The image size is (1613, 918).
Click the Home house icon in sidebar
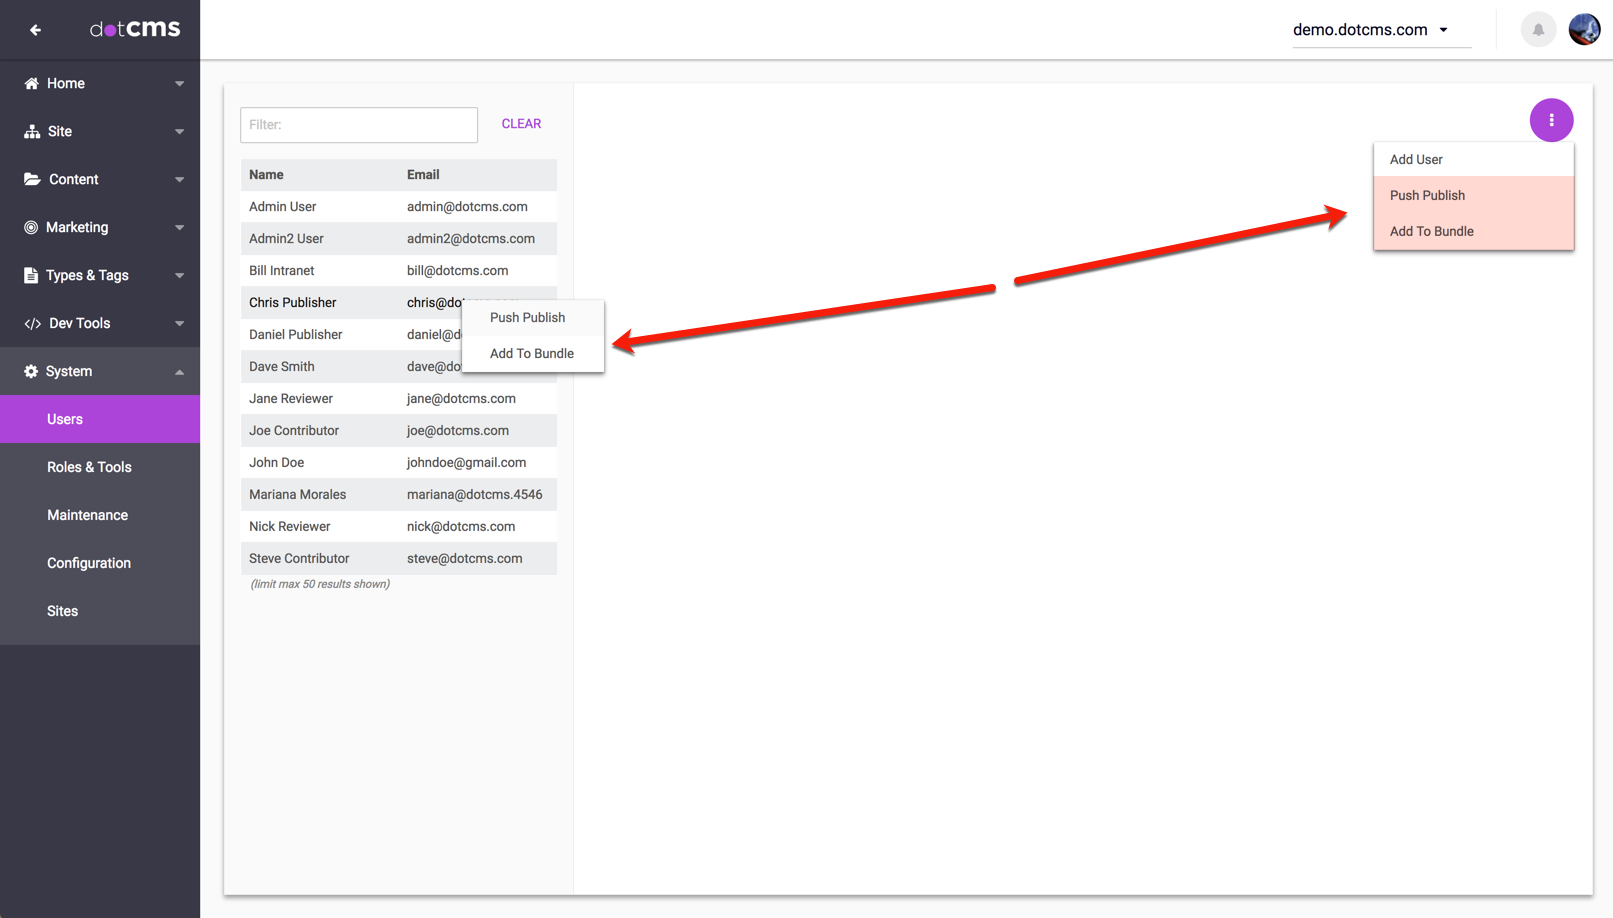pos(32,84)
